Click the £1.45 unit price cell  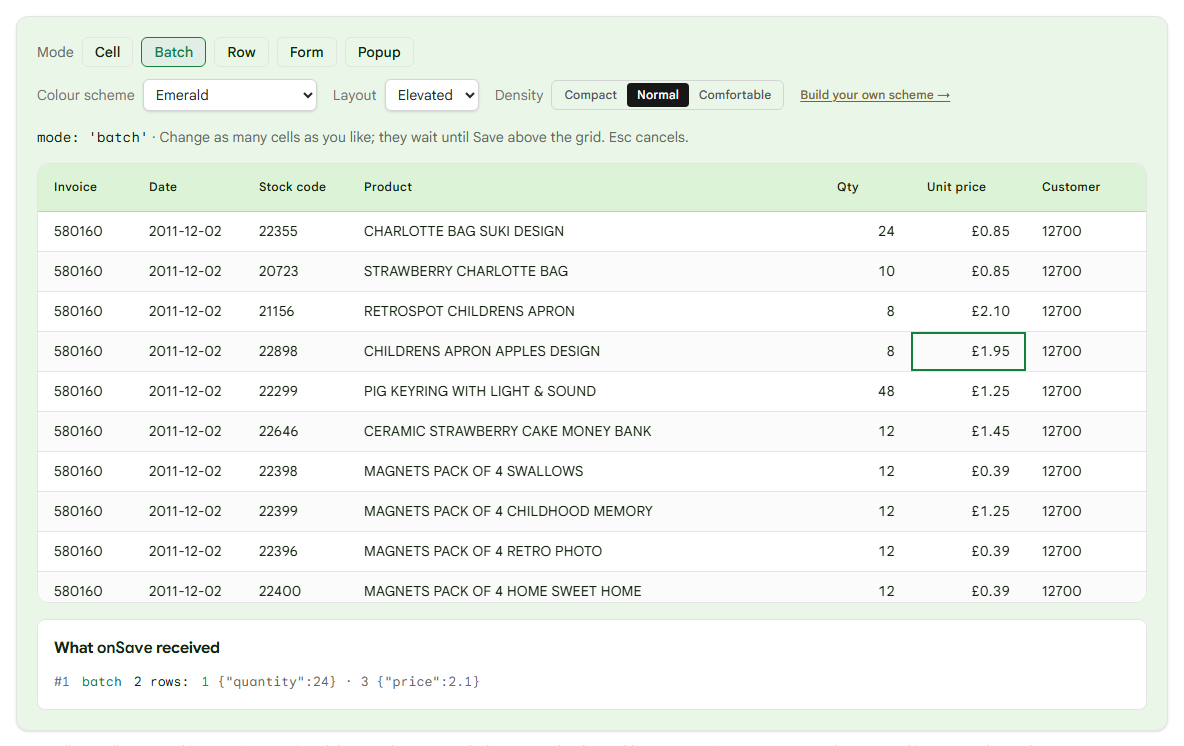[x=968, y=431]
